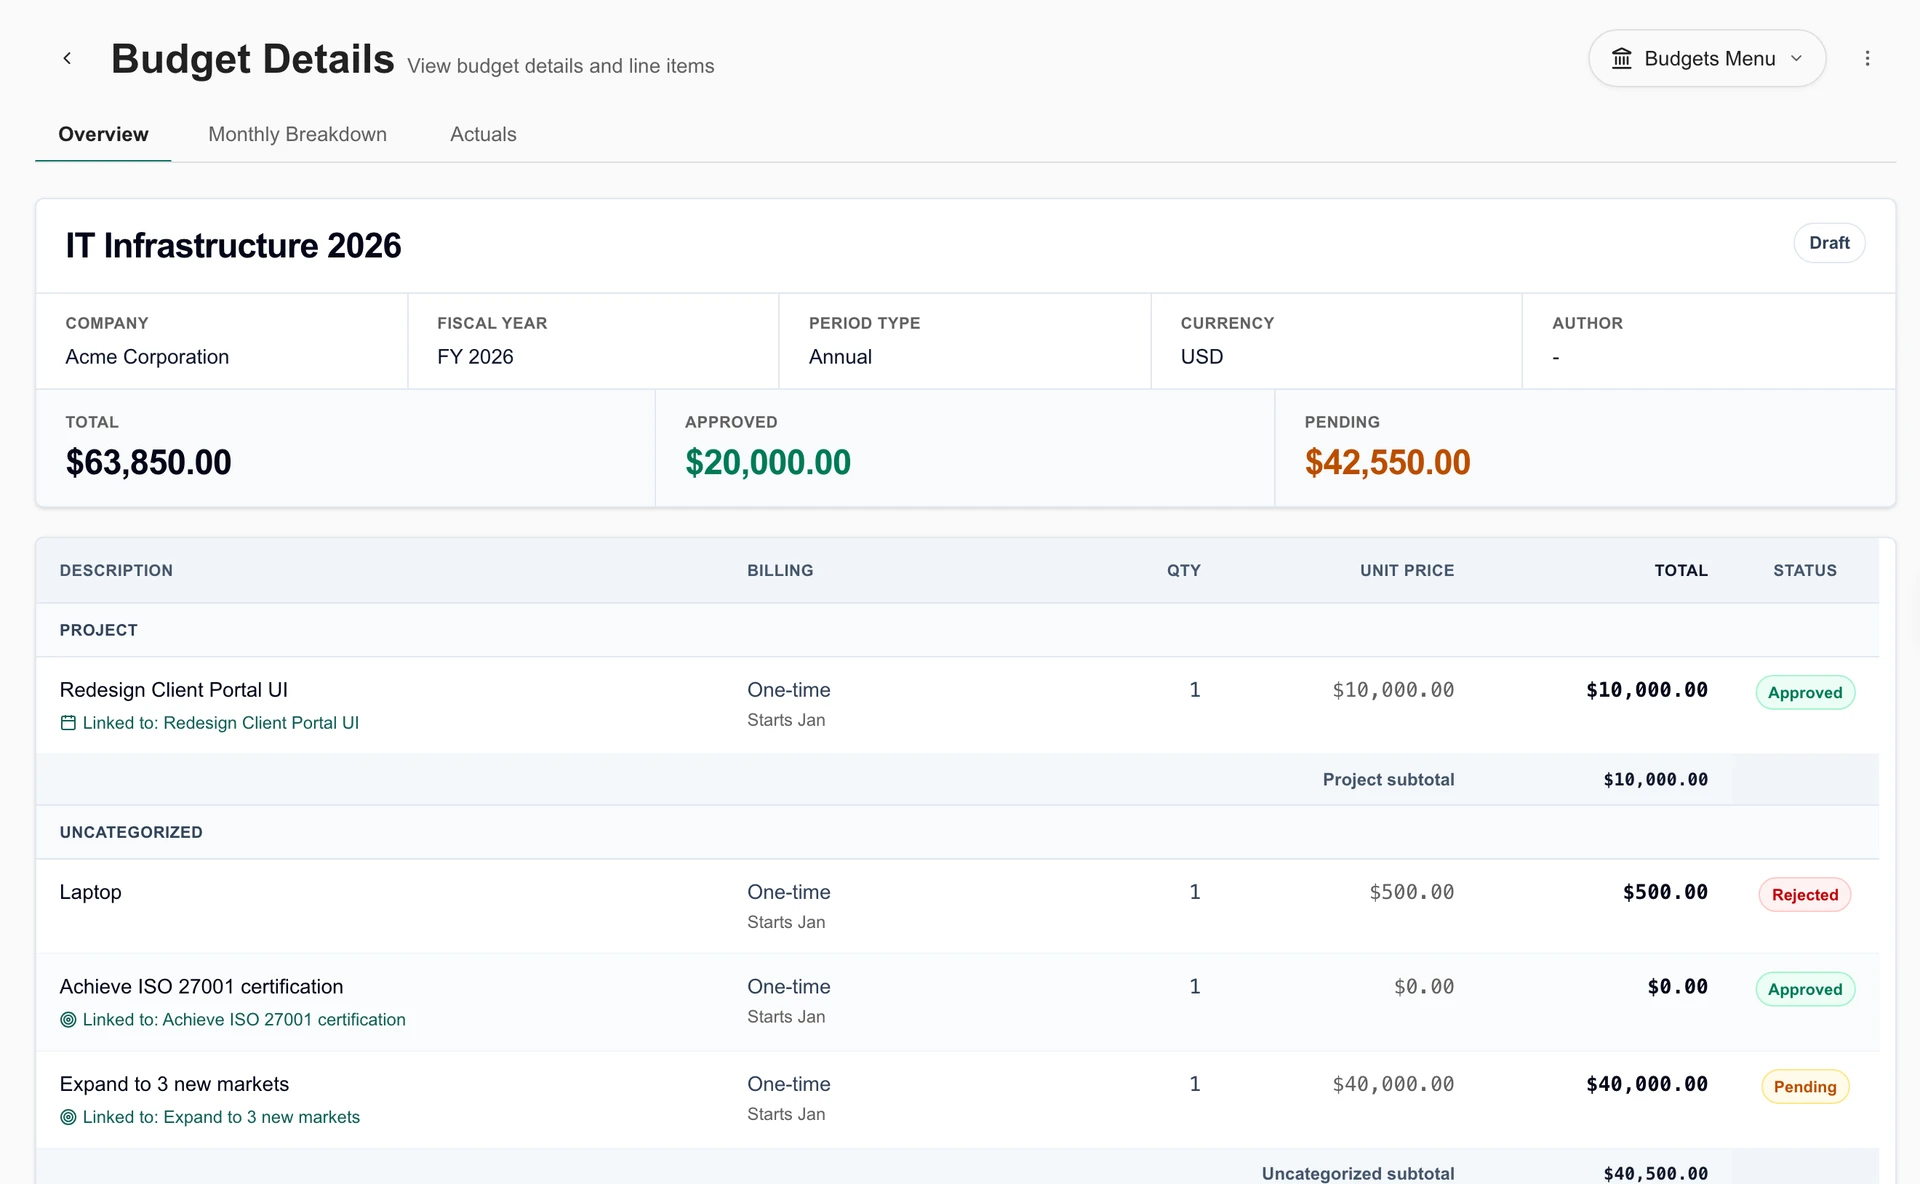The image size is (1920, 1184).
Task: Click the Uncategorized subtotal $40,500.00 value
Action: pos(1655,1173)
